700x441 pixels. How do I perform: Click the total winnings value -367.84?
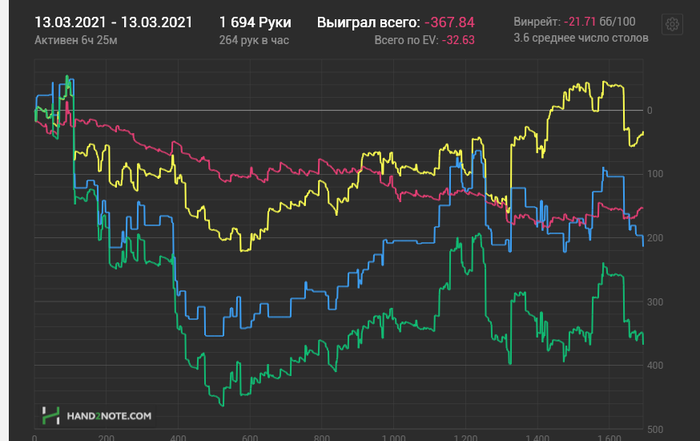coord(450,22)
